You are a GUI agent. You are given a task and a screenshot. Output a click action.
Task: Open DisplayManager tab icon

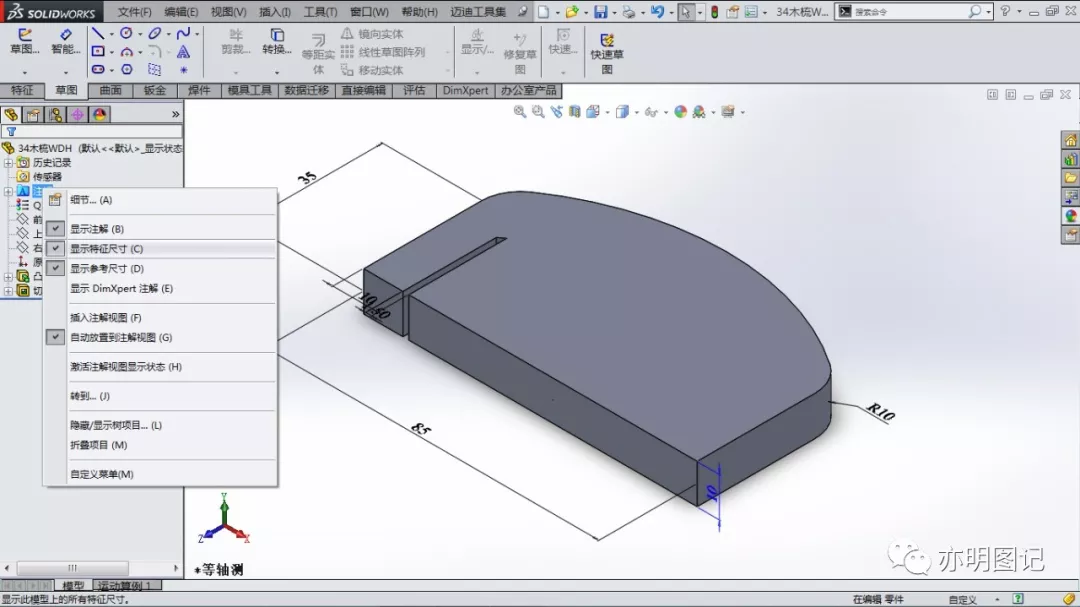(99, 114)
